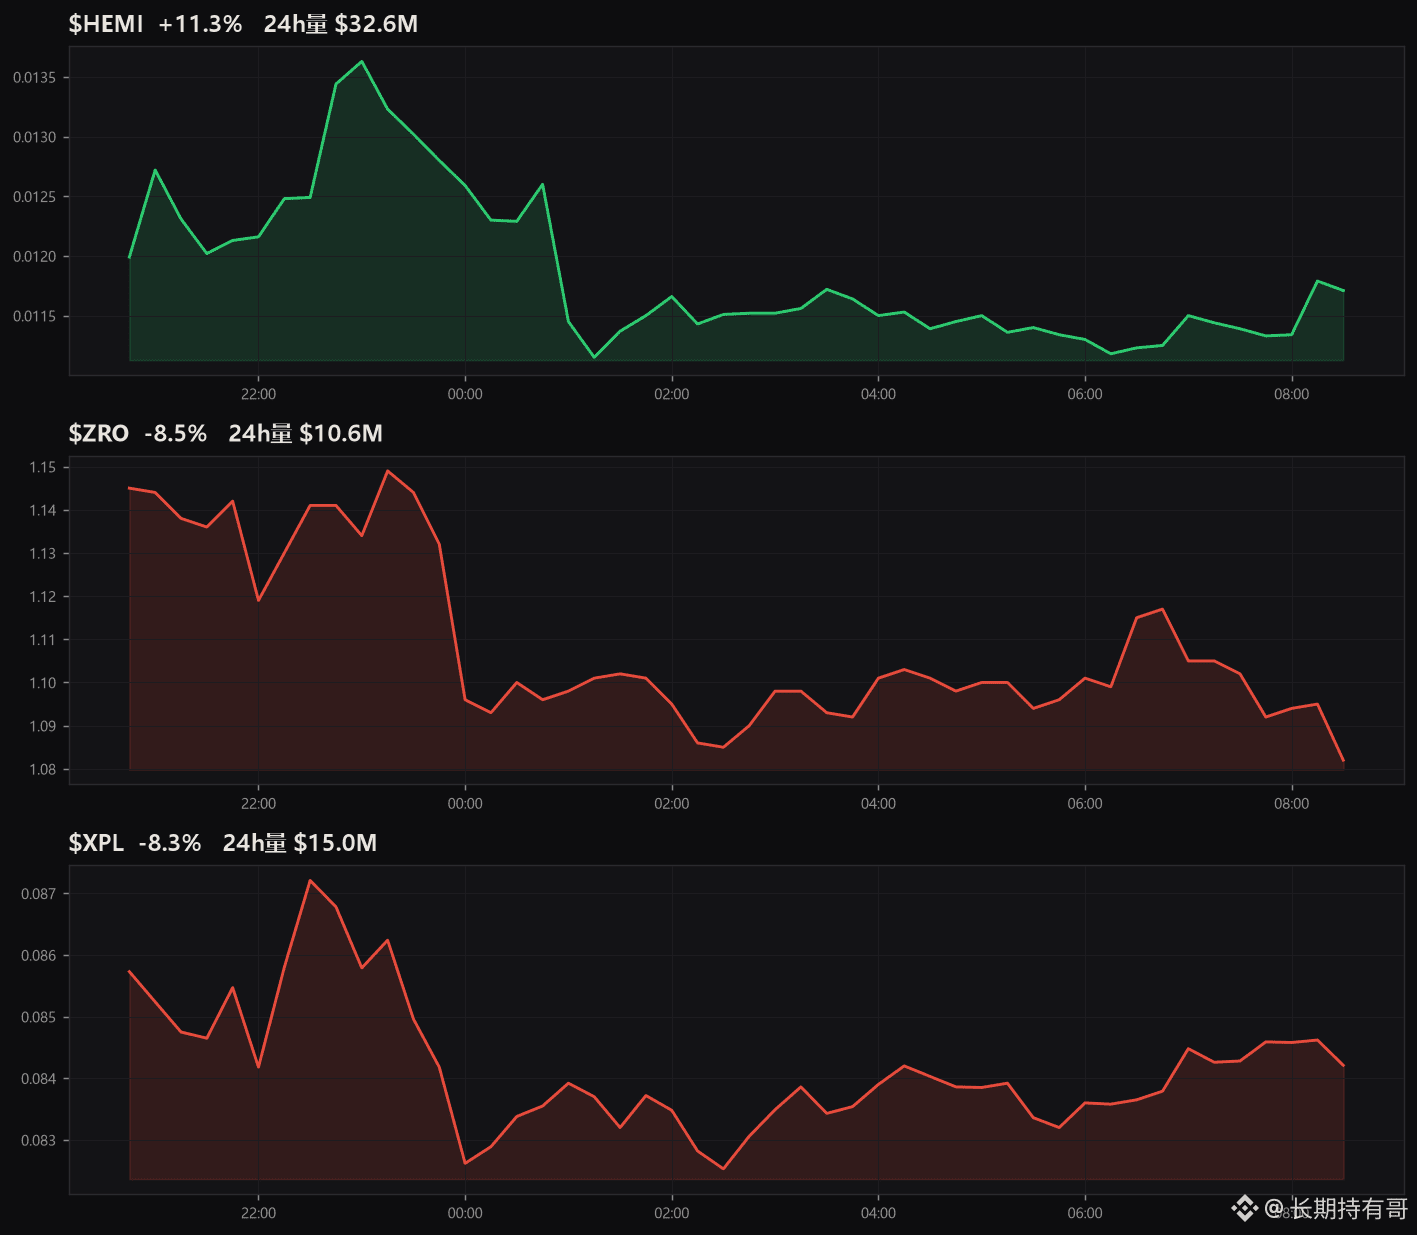
Task: Click the highest peak of the XPL line
Action: tap(310, 880)
